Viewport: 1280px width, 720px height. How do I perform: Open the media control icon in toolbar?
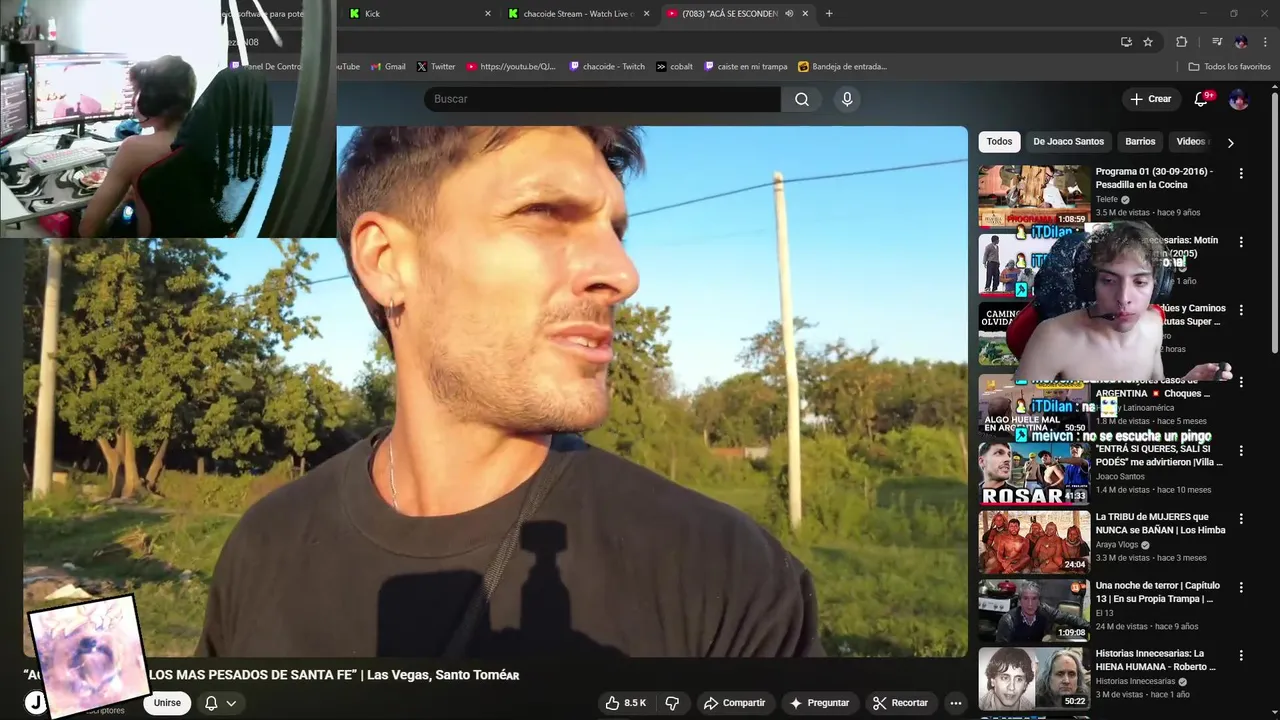(x=1217, y=42)
